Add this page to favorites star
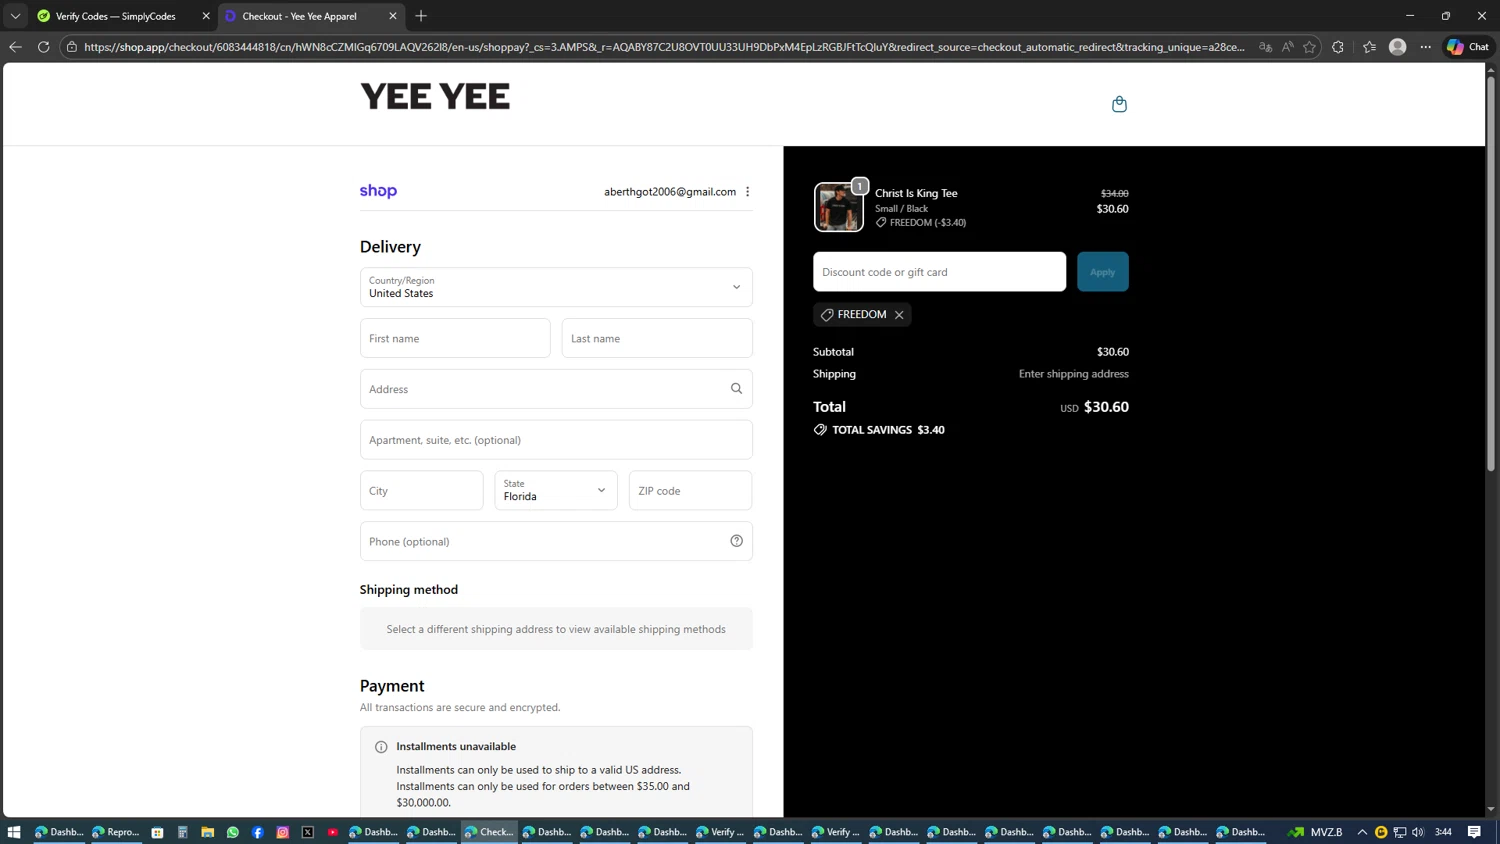This screenshot has height=844, width=1500. [1309, 47]
